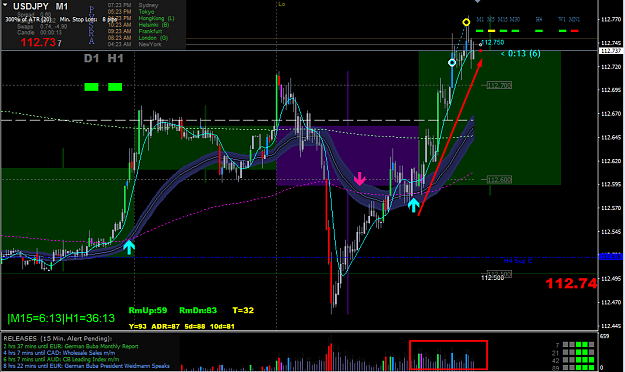Click the ADR=87 value
The height and width of the screenshot is (372, 625).
165,327
